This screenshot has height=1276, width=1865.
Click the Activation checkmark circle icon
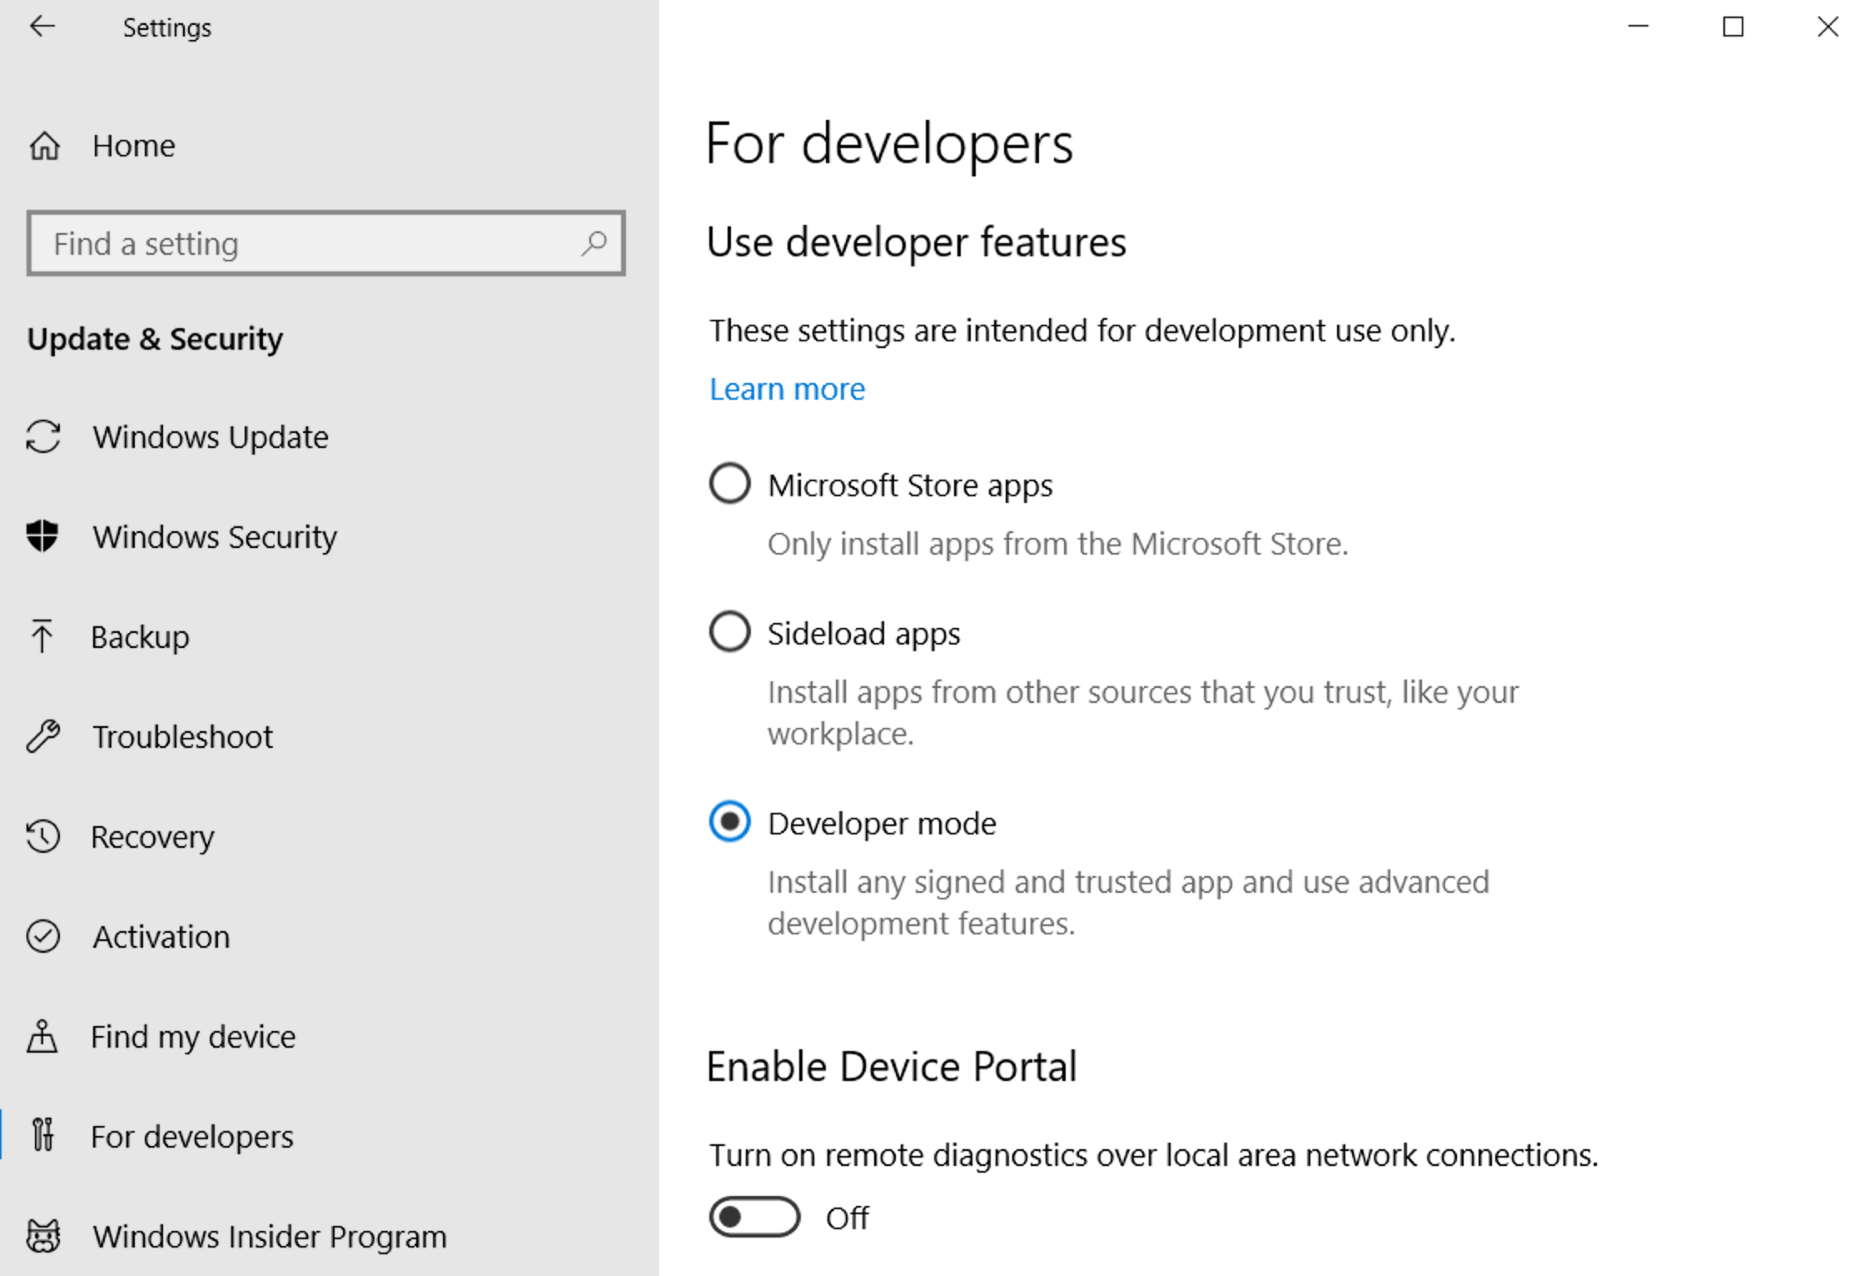pos(43,936)
